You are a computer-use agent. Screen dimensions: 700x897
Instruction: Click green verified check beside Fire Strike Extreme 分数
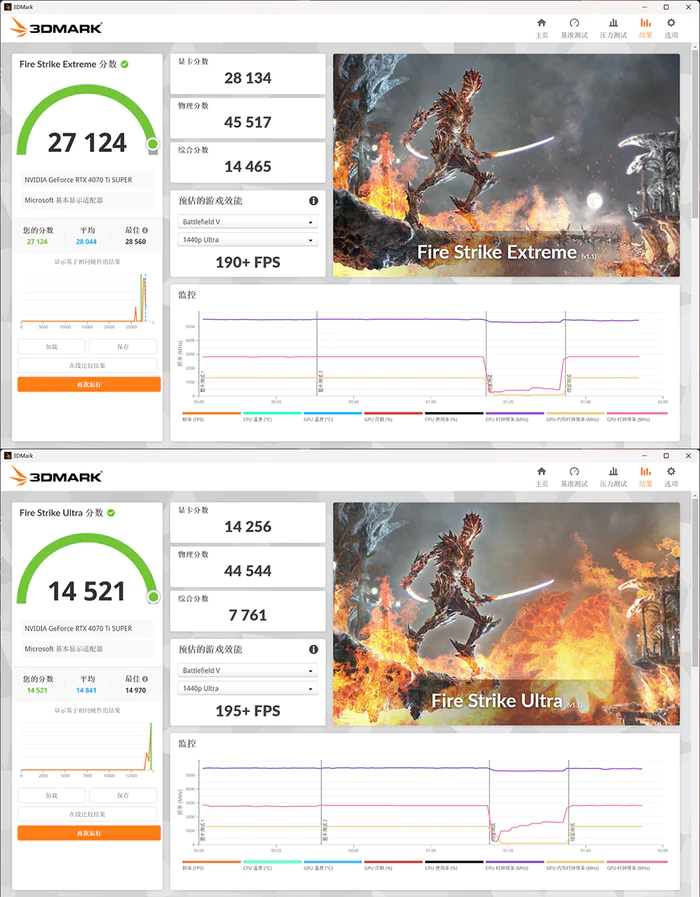tap(125, 64)
